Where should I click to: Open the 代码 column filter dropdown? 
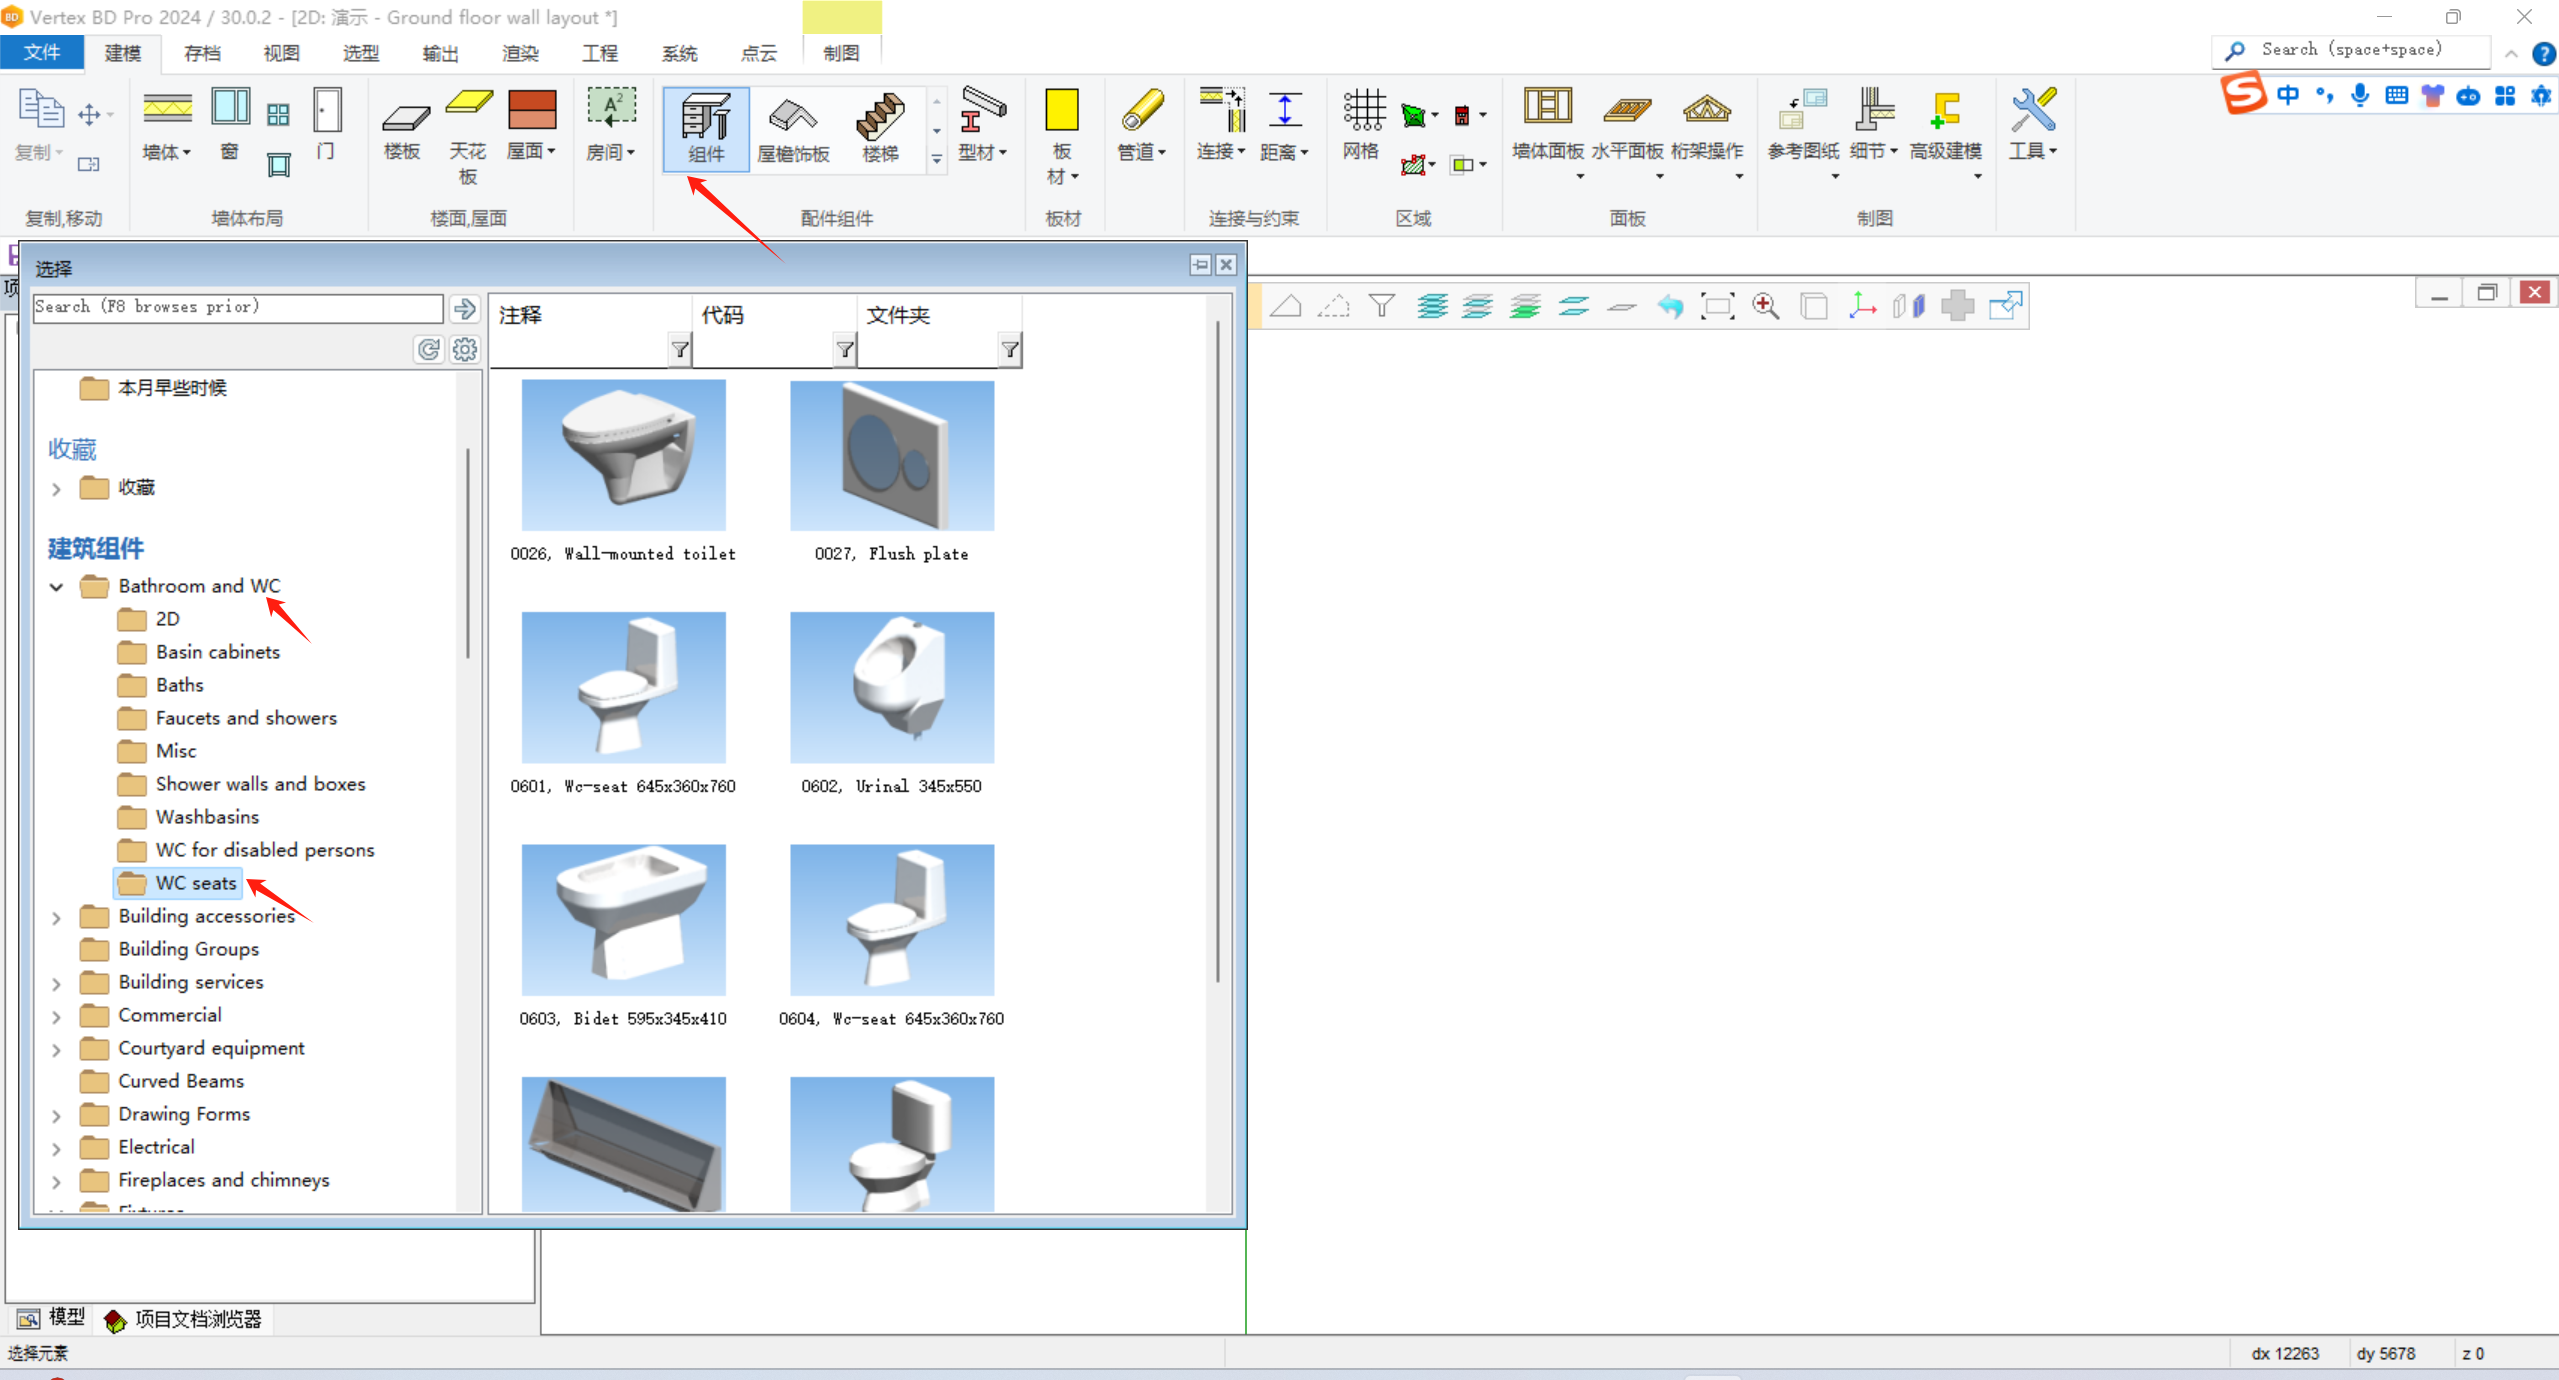click(x=845, y=349)
